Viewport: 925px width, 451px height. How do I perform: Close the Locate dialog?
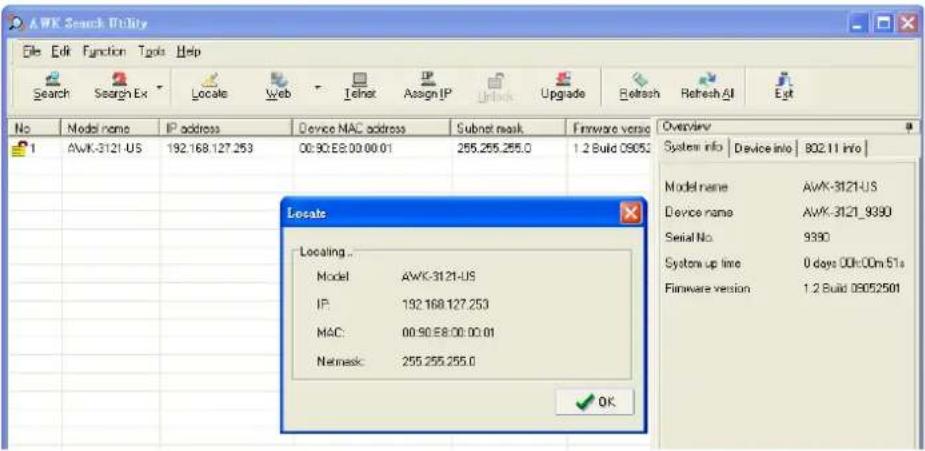[x=630, y=212]
